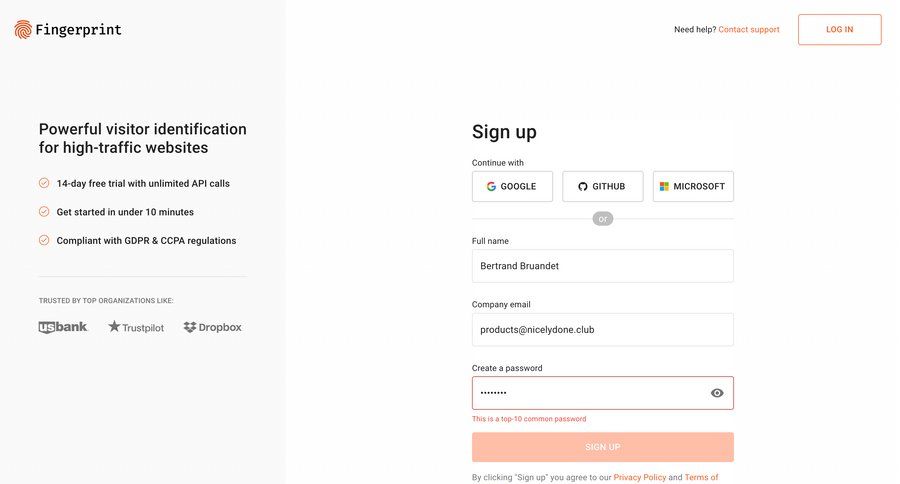Click the Fingerprint logo icon

point(23,30)
